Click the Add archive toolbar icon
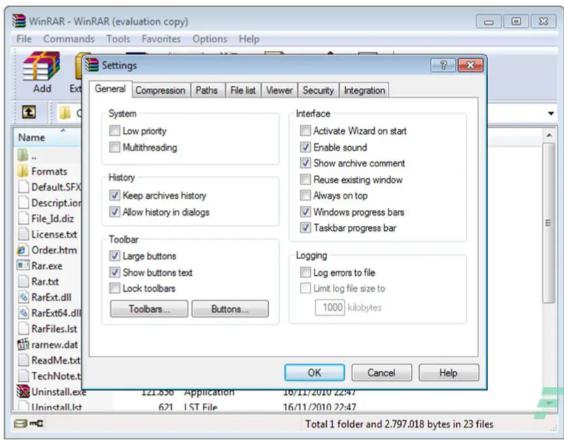The width and height of the screenshot is (564, 441). [x=41, y=66]
